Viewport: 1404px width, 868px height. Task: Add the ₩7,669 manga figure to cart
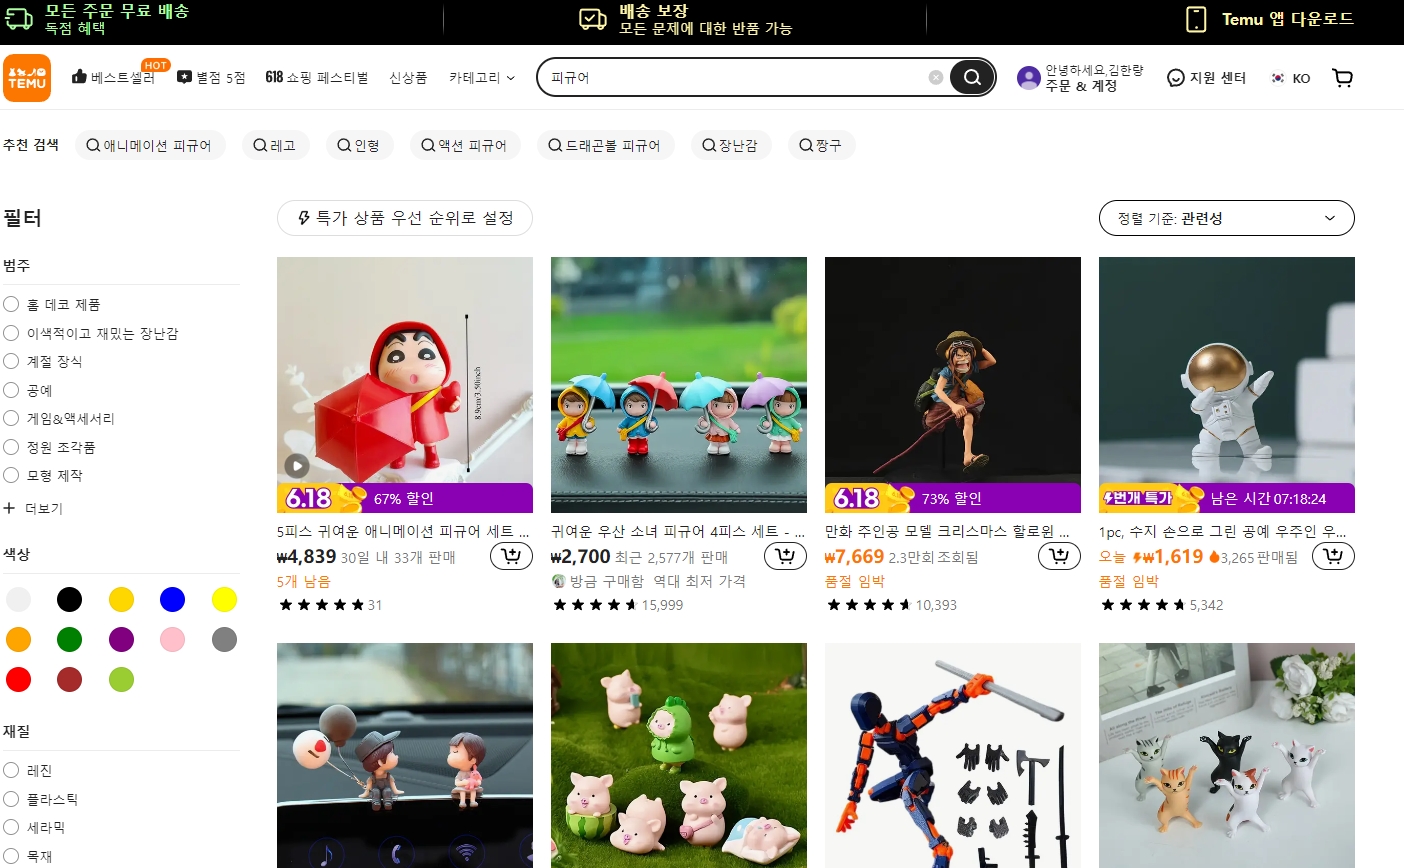[1059, 557]
